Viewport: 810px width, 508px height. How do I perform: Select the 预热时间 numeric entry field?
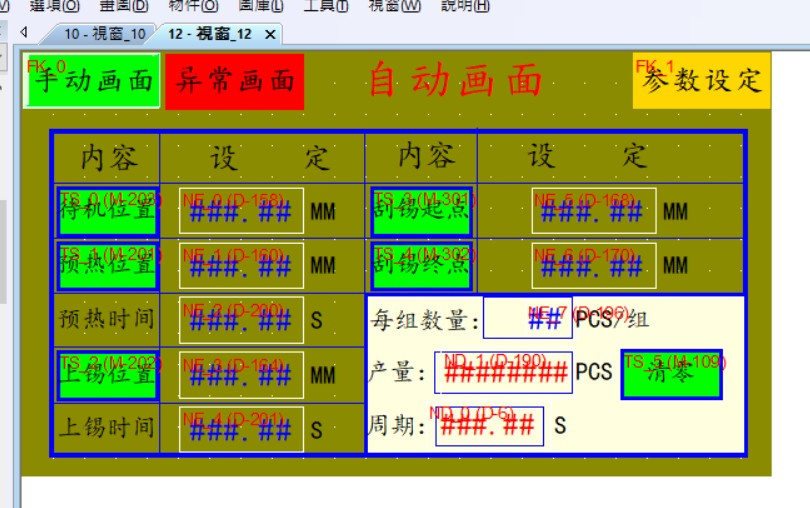(241, 320)
